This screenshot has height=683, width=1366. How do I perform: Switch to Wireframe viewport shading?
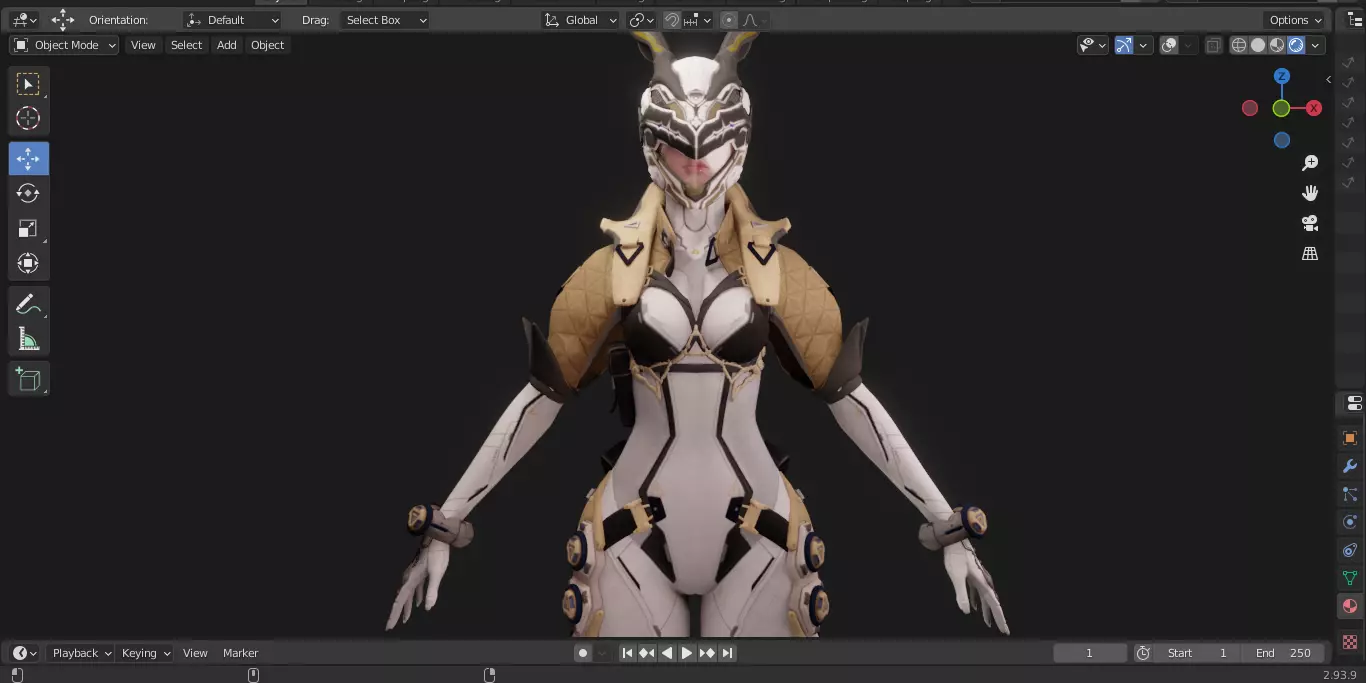click(1239, 45)
